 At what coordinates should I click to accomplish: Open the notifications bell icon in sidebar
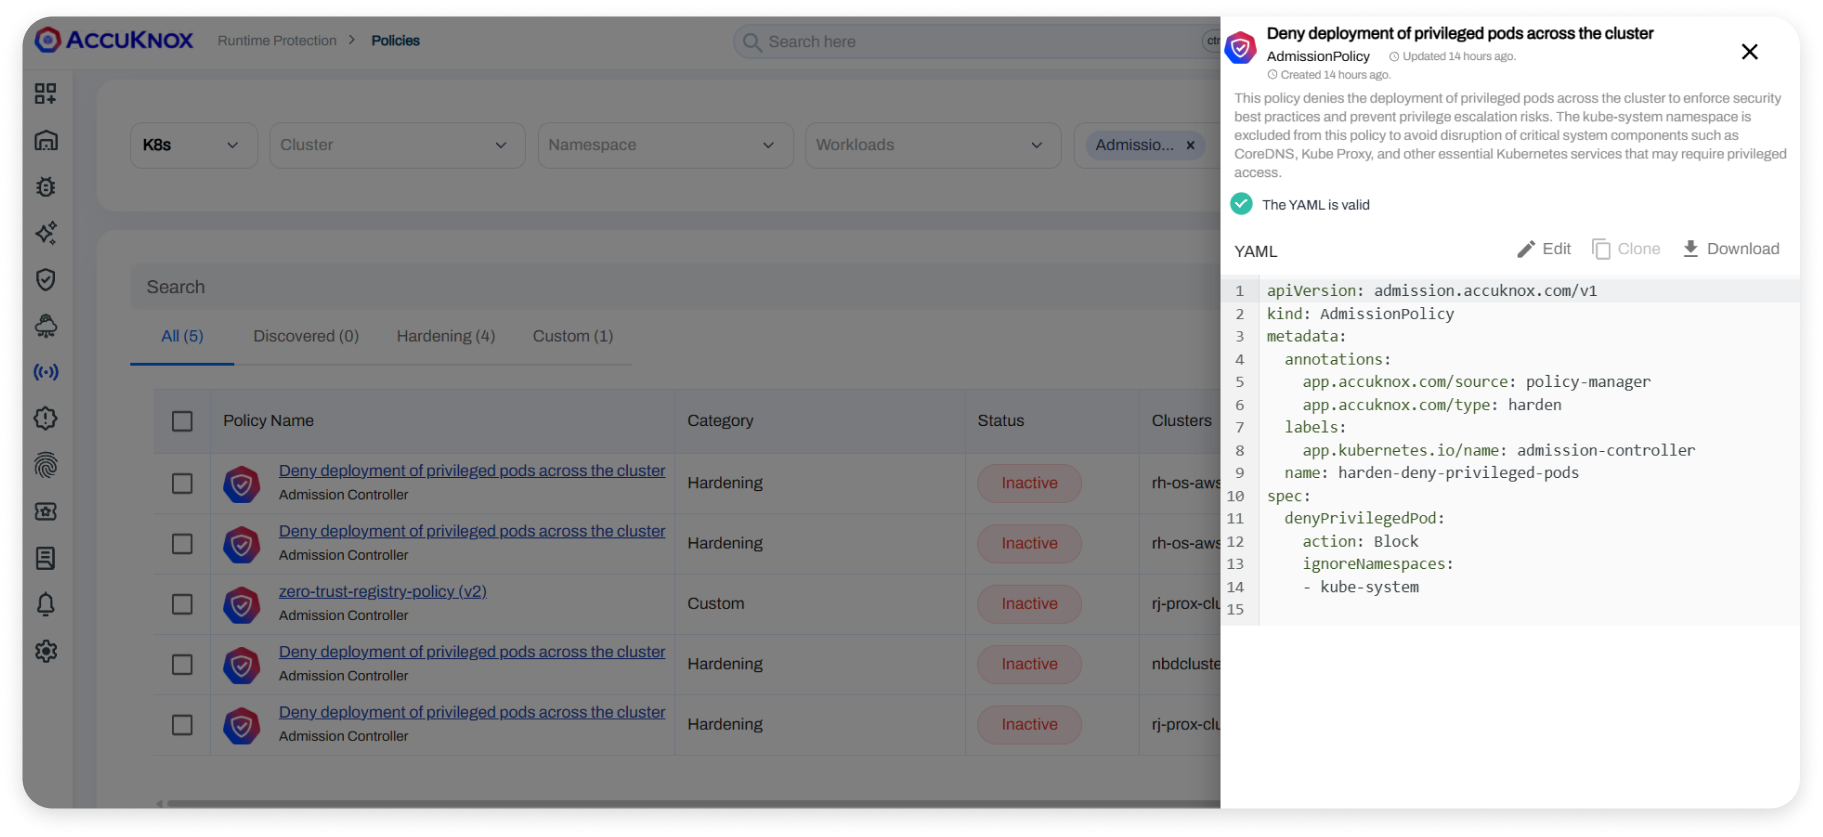(x=46, y=604)
